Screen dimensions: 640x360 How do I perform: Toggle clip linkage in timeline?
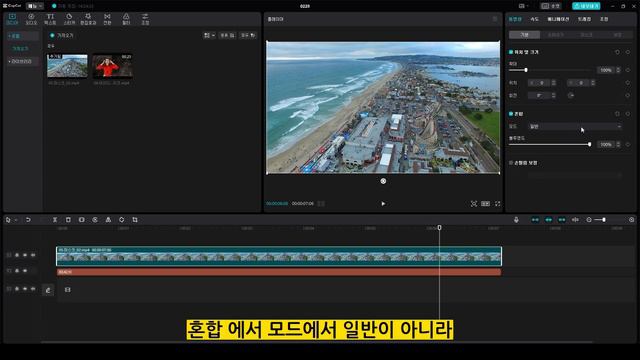(562, 220)
